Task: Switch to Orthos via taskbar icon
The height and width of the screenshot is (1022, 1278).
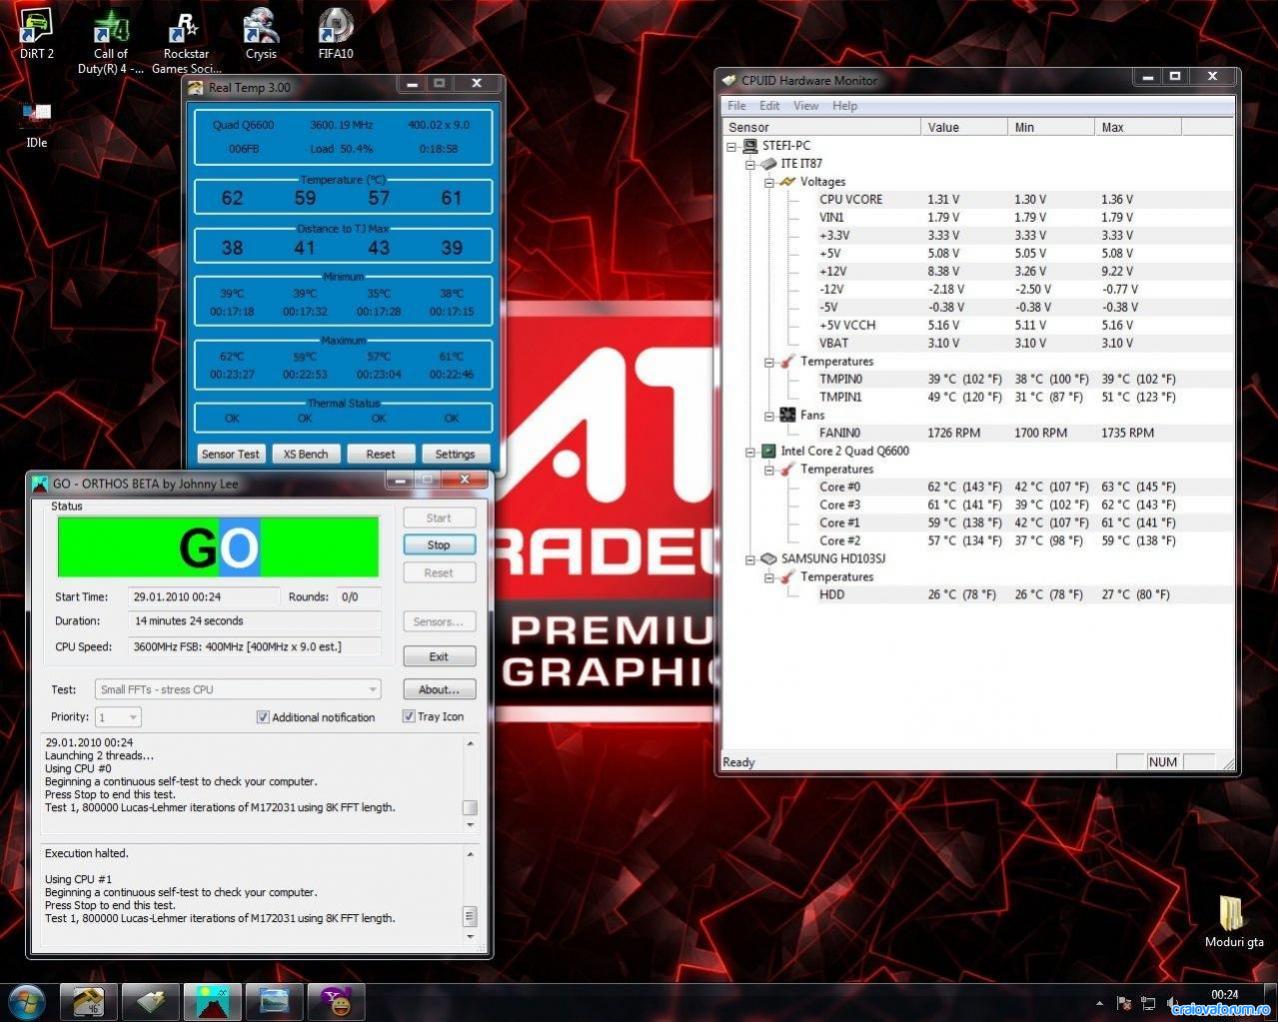Action: [x=213, y=1001]
